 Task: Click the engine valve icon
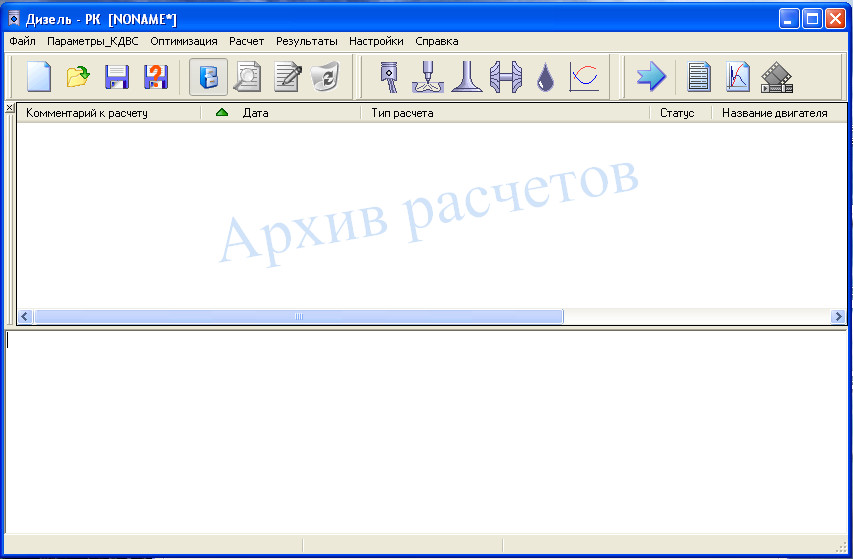click(x=467, y=77)
